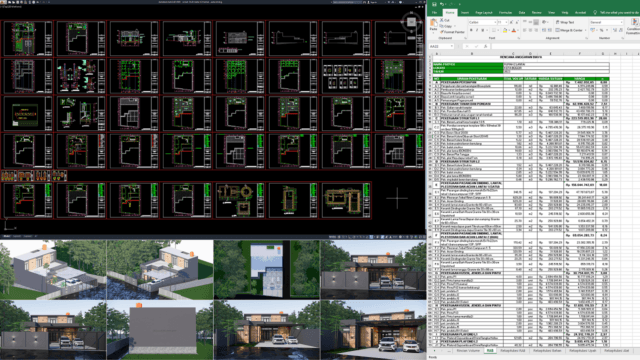Screen dimensions: 640x360
Task: Click the Increase Indent icon
Action: click(549, 30)
